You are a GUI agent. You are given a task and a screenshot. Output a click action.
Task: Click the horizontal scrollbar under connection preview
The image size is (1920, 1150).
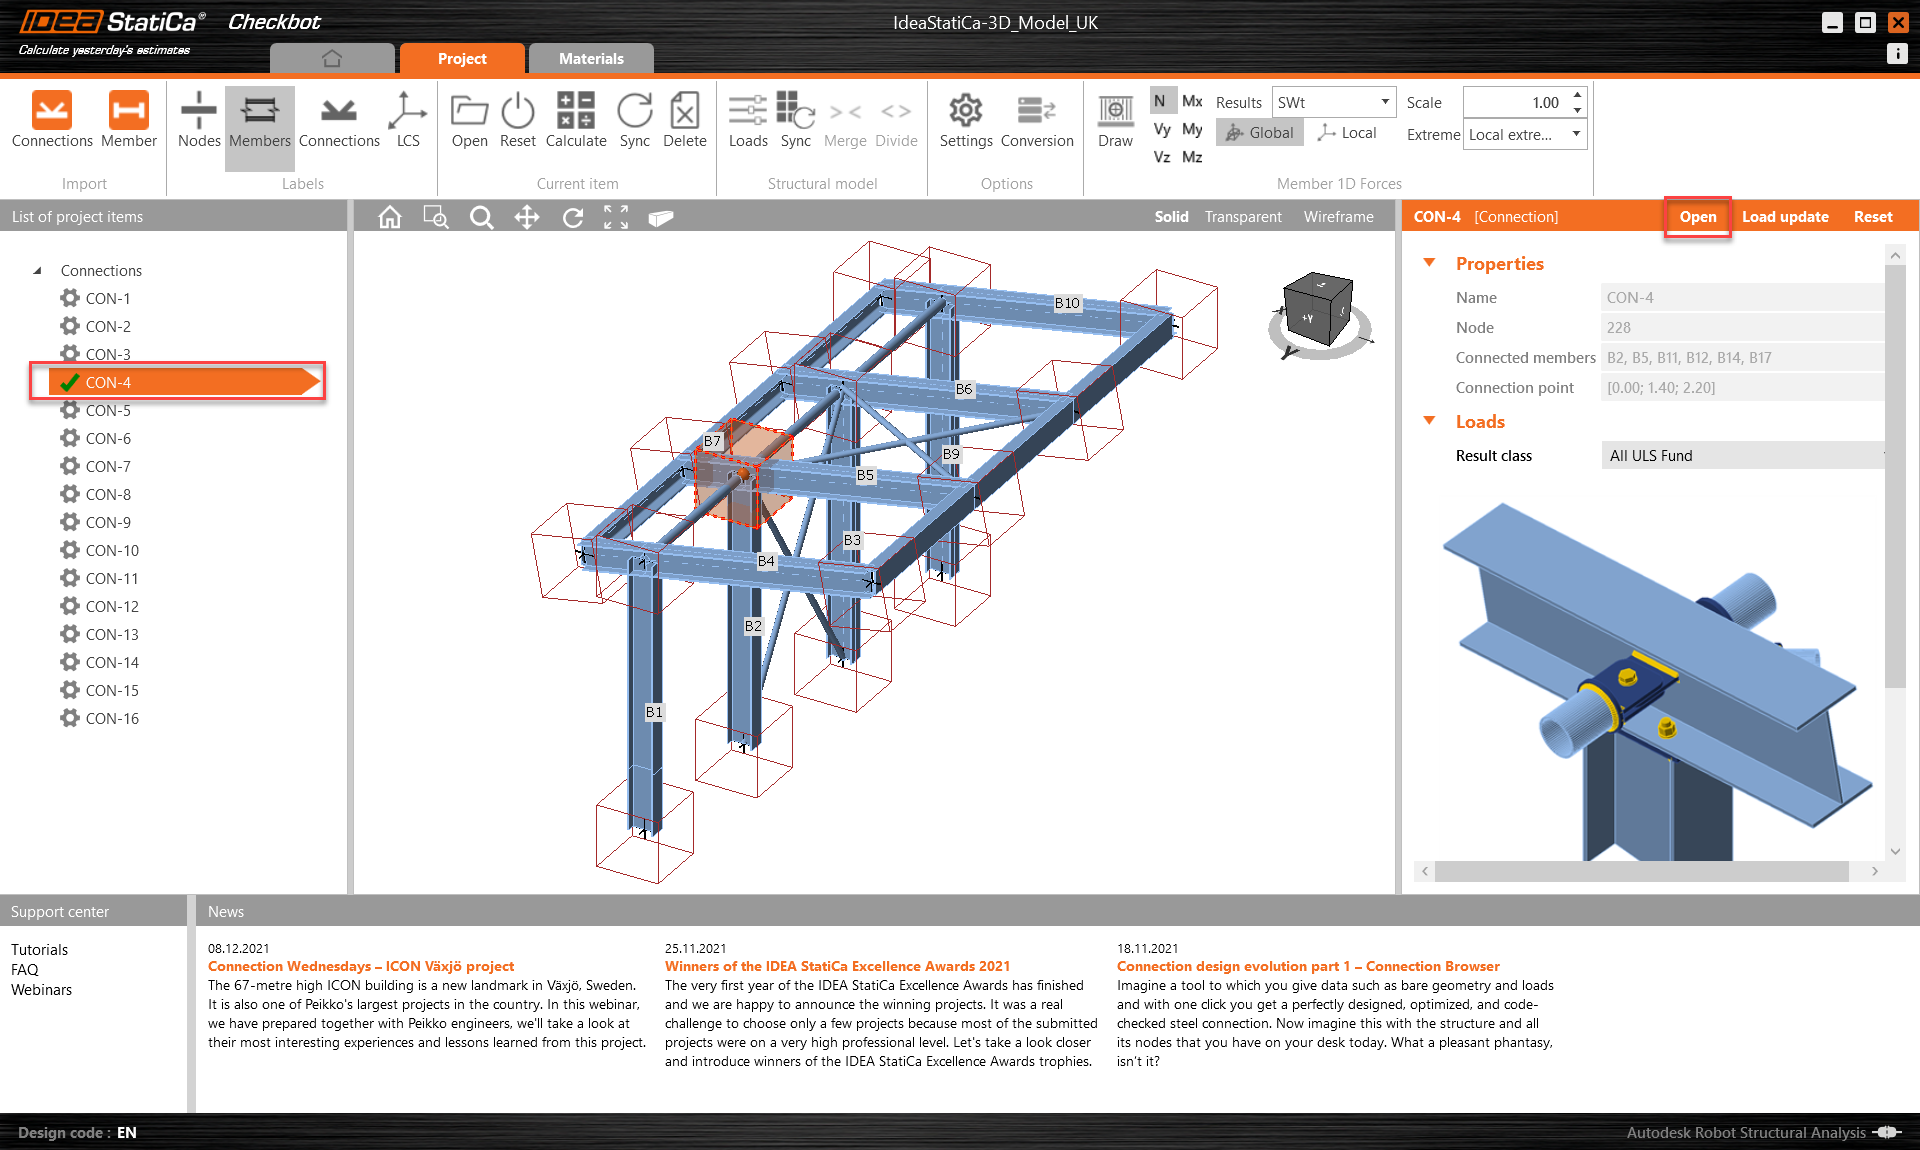(1640, 871)
